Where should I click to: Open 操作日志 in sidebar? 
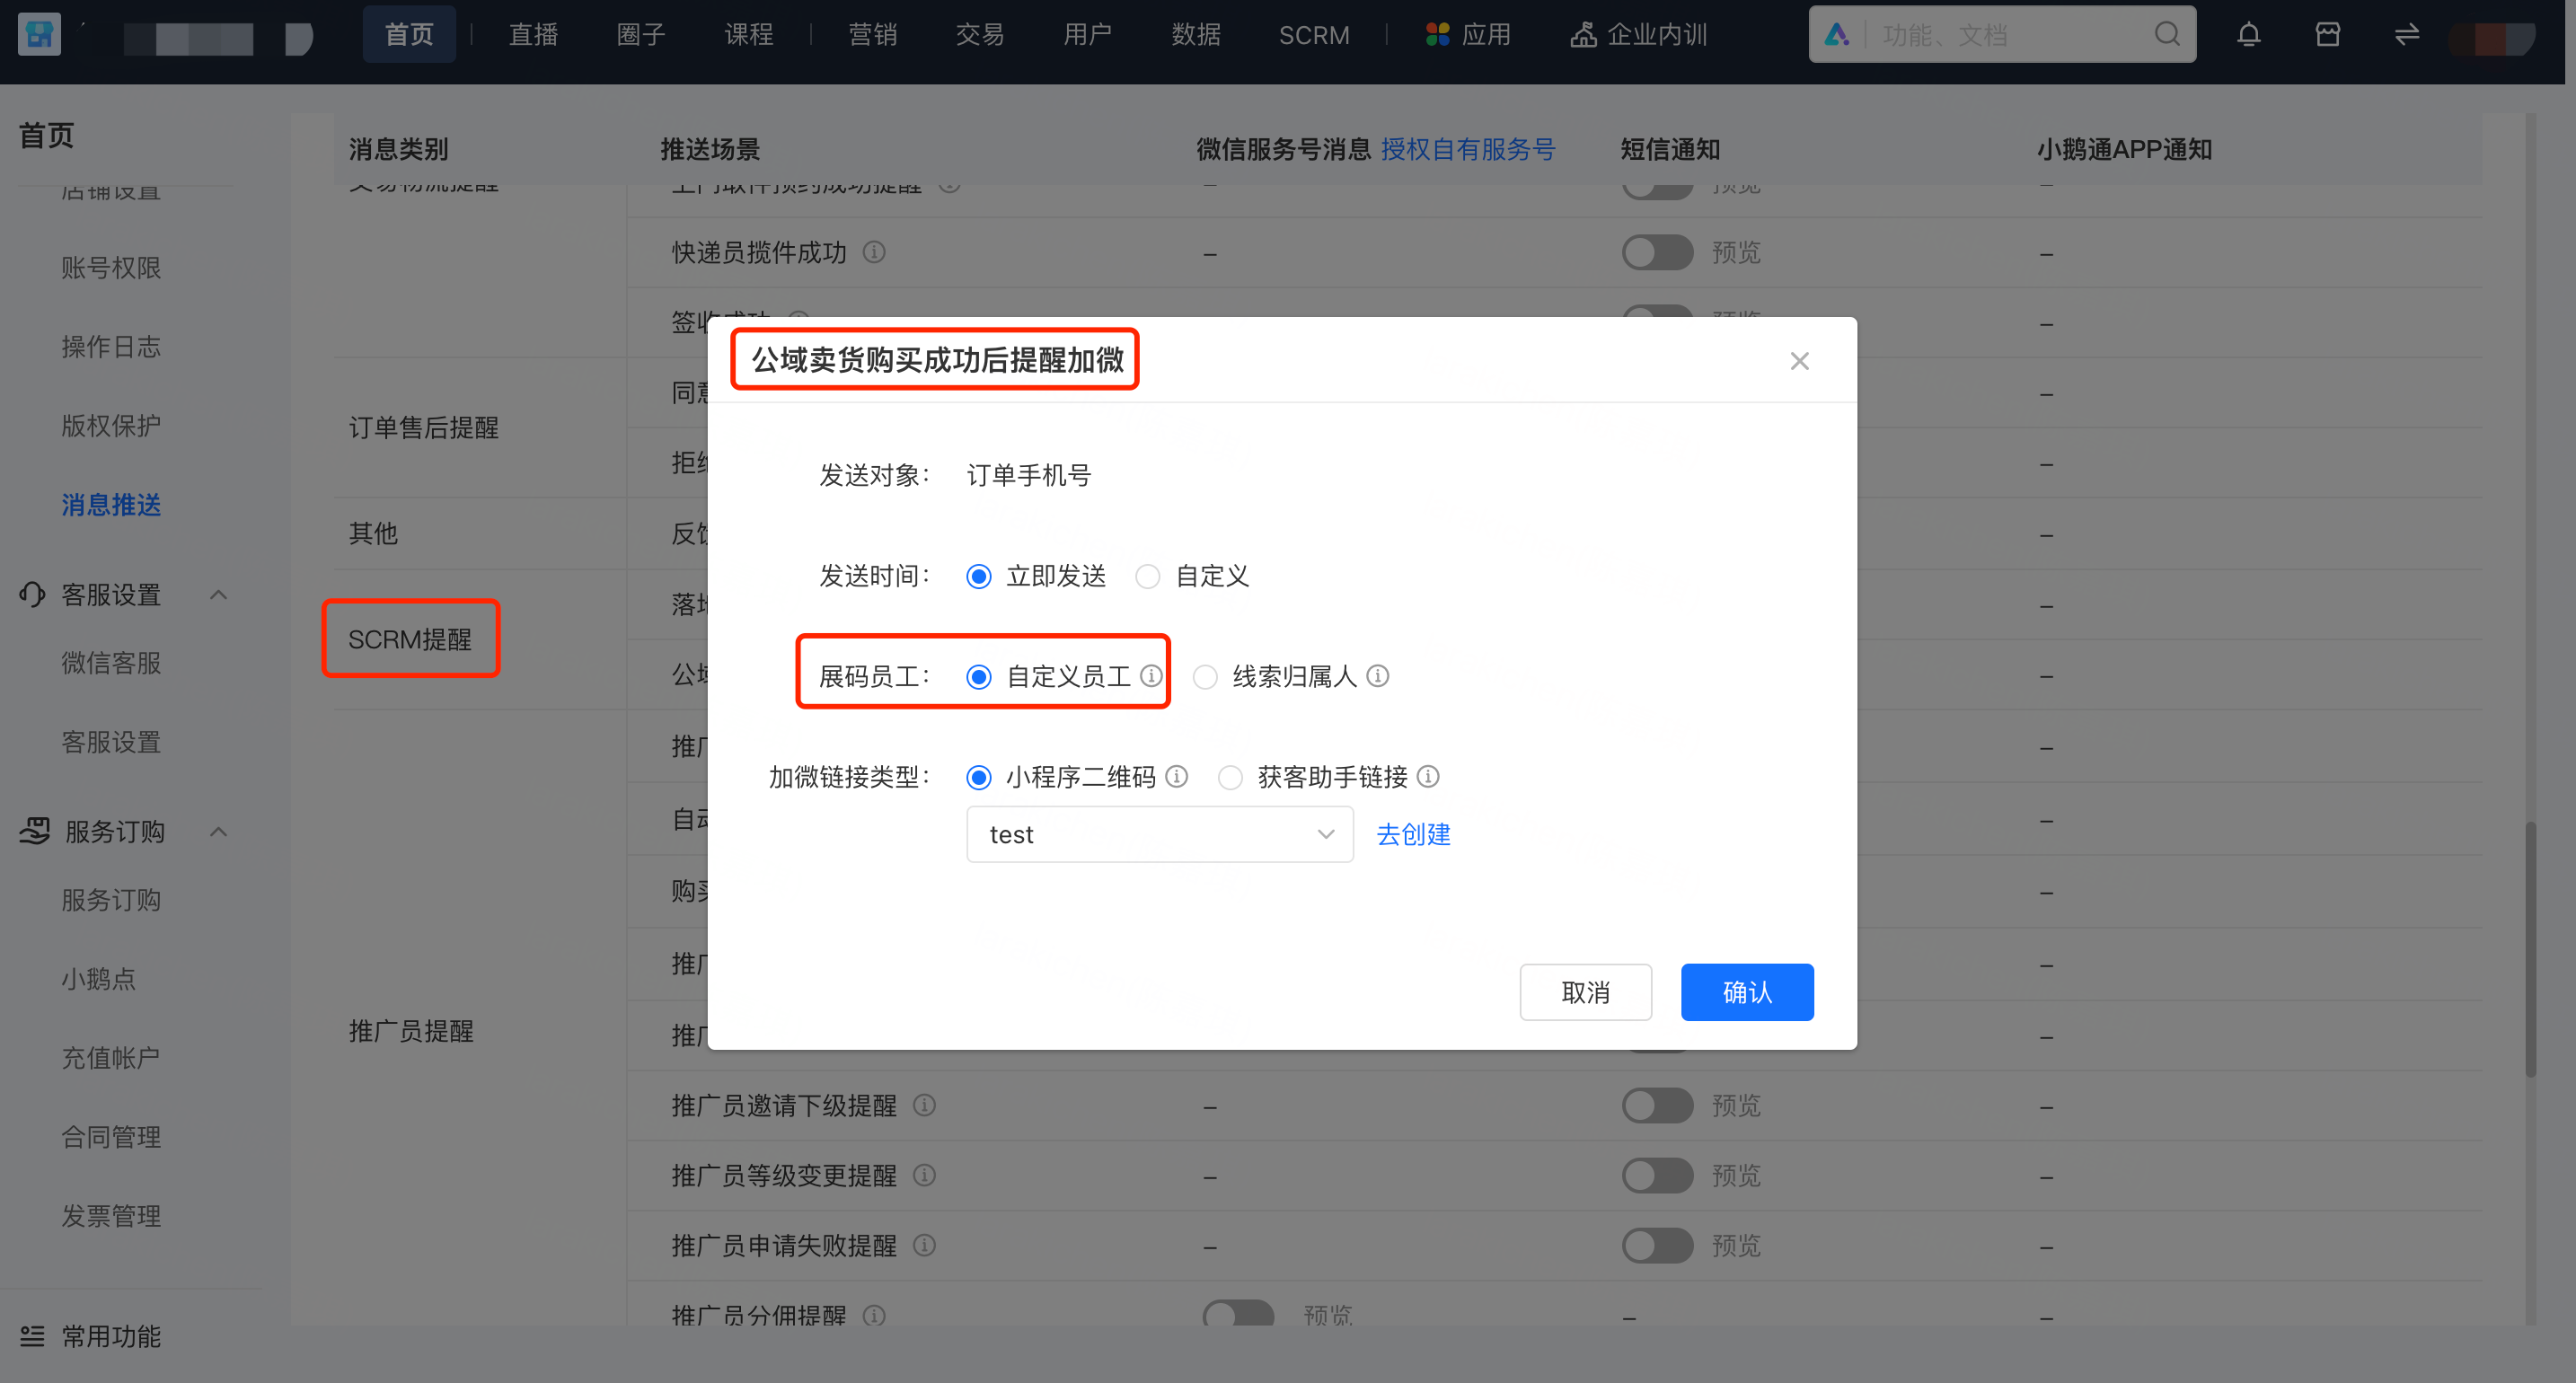coord(111,346)
